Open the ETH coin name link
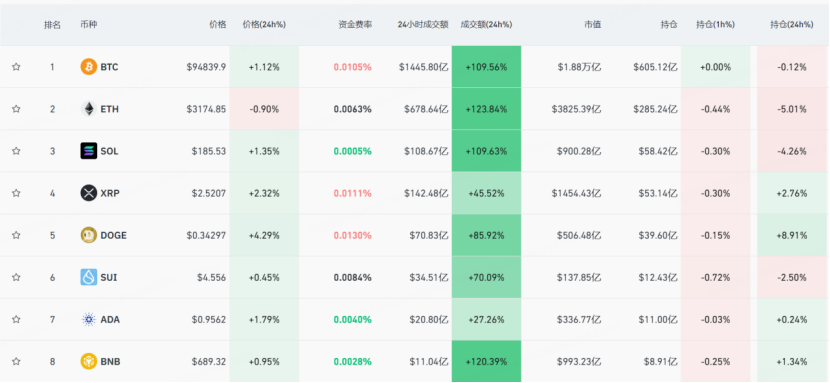830x383 pixels. coord(109,109)
